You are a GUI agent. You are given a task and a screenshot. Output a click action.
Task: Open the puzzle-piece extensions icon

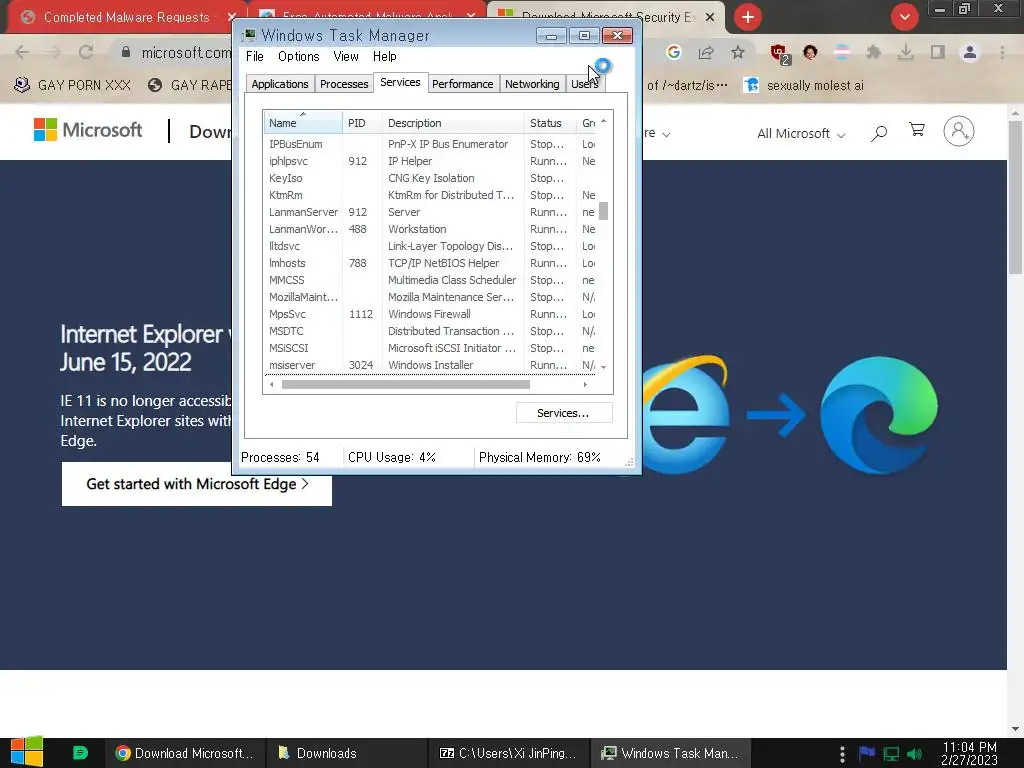(873, 52)
